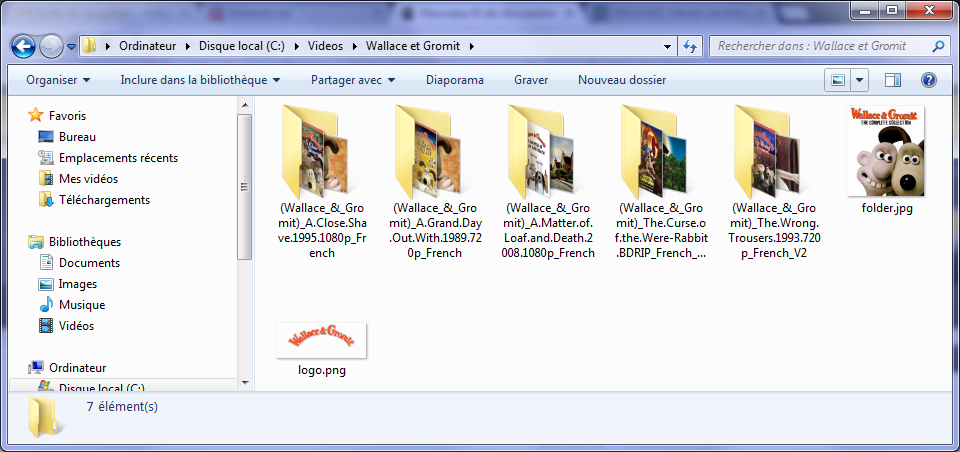Select the Musique library icon

46,305
